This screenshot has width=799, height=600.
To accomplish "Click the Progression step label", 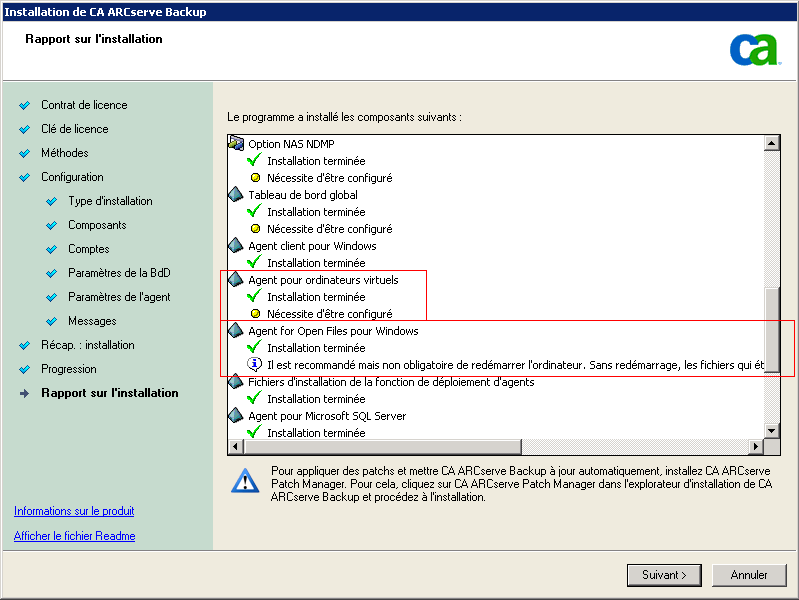I will click(68, 369).
